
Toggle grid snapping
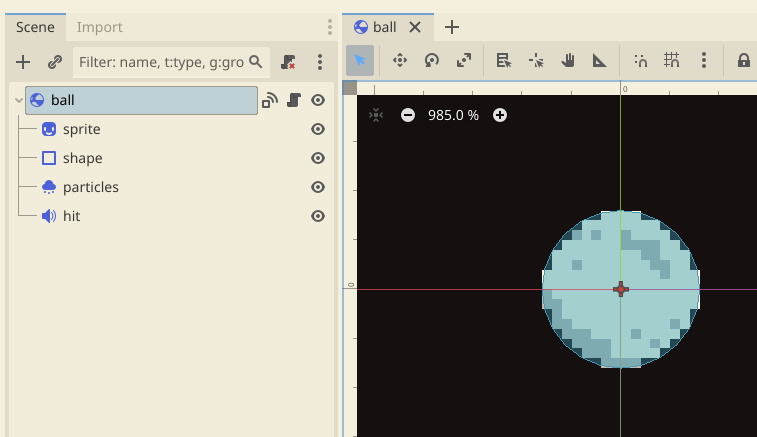[x=672, y=60]
